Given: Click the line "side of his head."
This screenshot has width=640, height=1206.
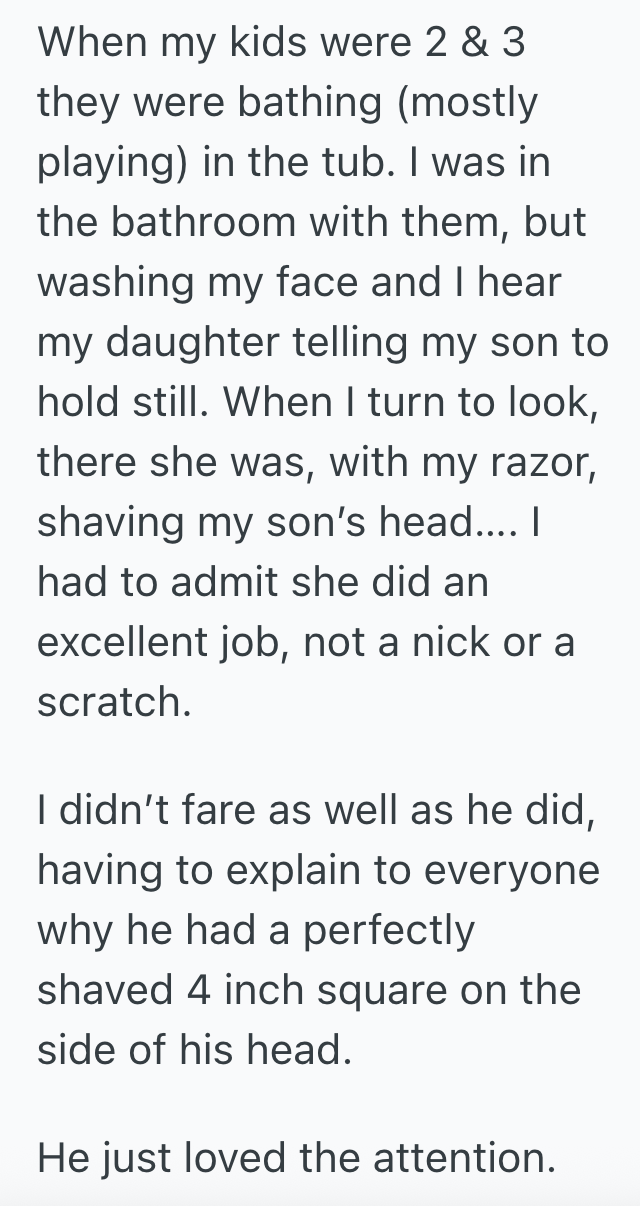Looking at the screenshot, I should pos(194,1050).
